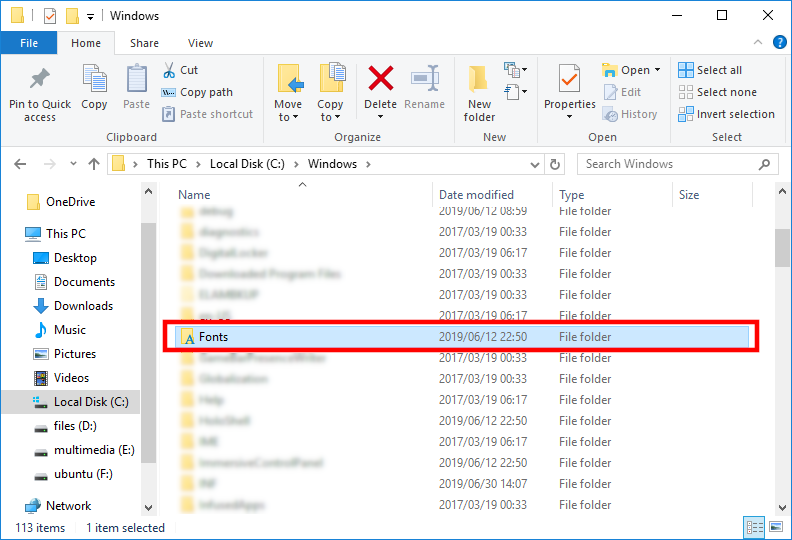Open the address bar history dropdown
Screen dimensions: 792x540
coord(534,164)
